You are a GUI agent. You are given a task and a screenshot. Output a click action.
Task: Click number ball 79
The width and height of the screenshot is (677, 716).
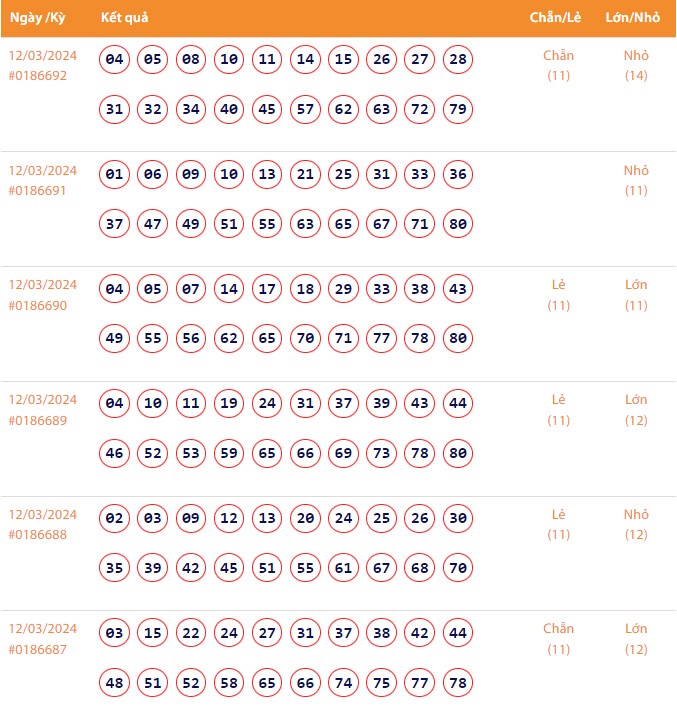[458, 109]
